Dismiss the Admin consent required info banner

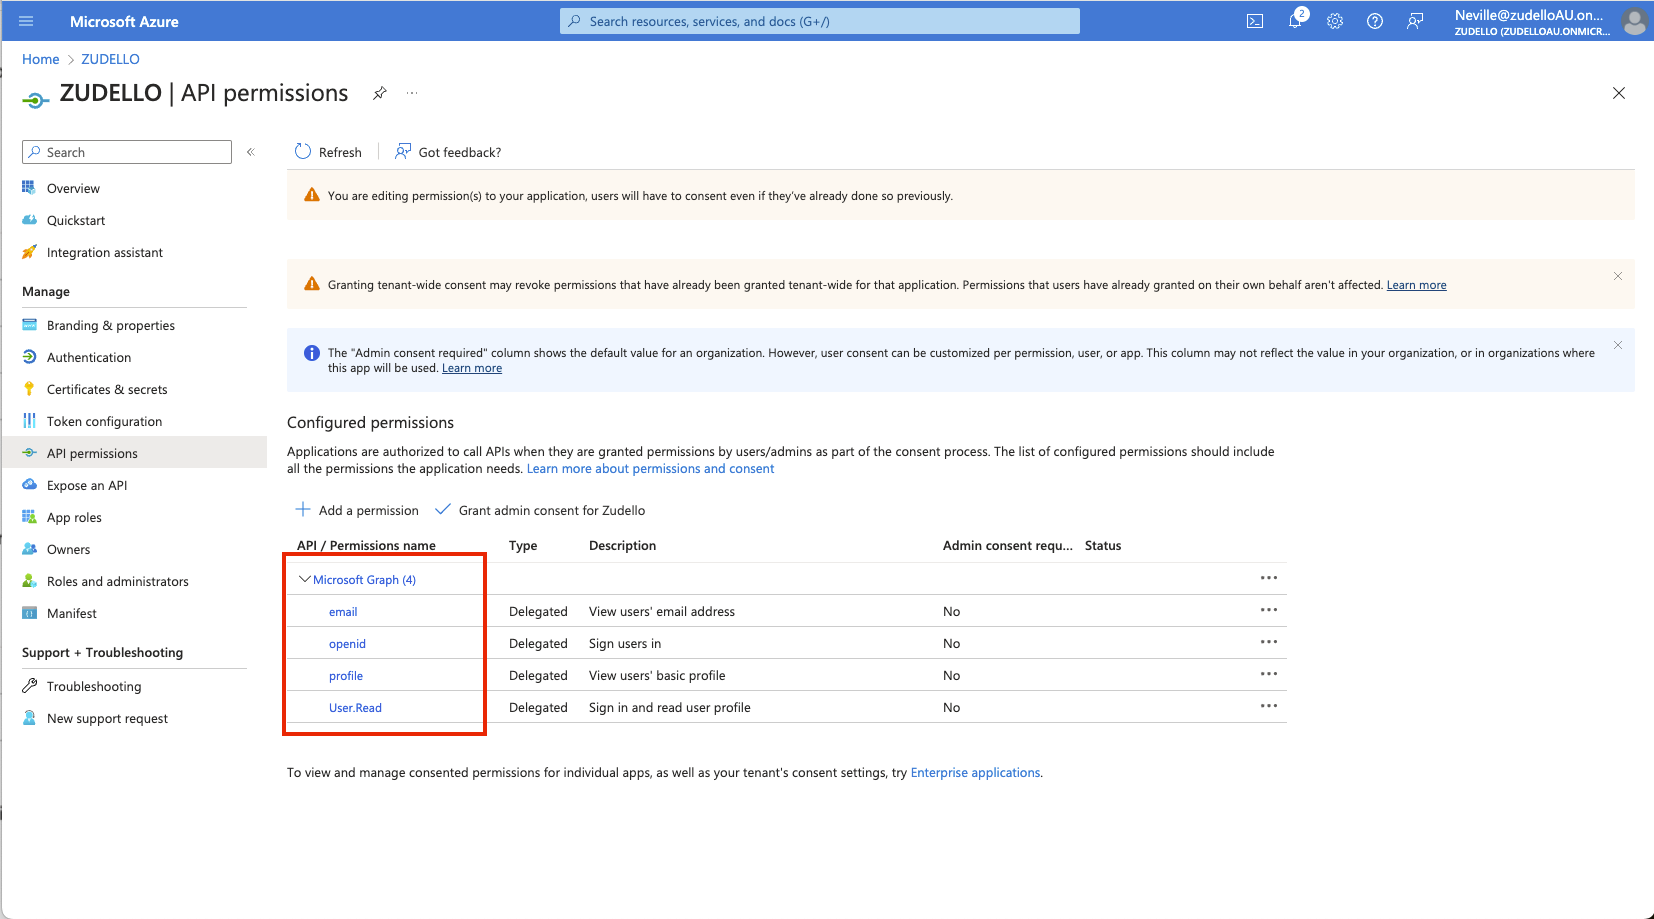coord(1618,345)
